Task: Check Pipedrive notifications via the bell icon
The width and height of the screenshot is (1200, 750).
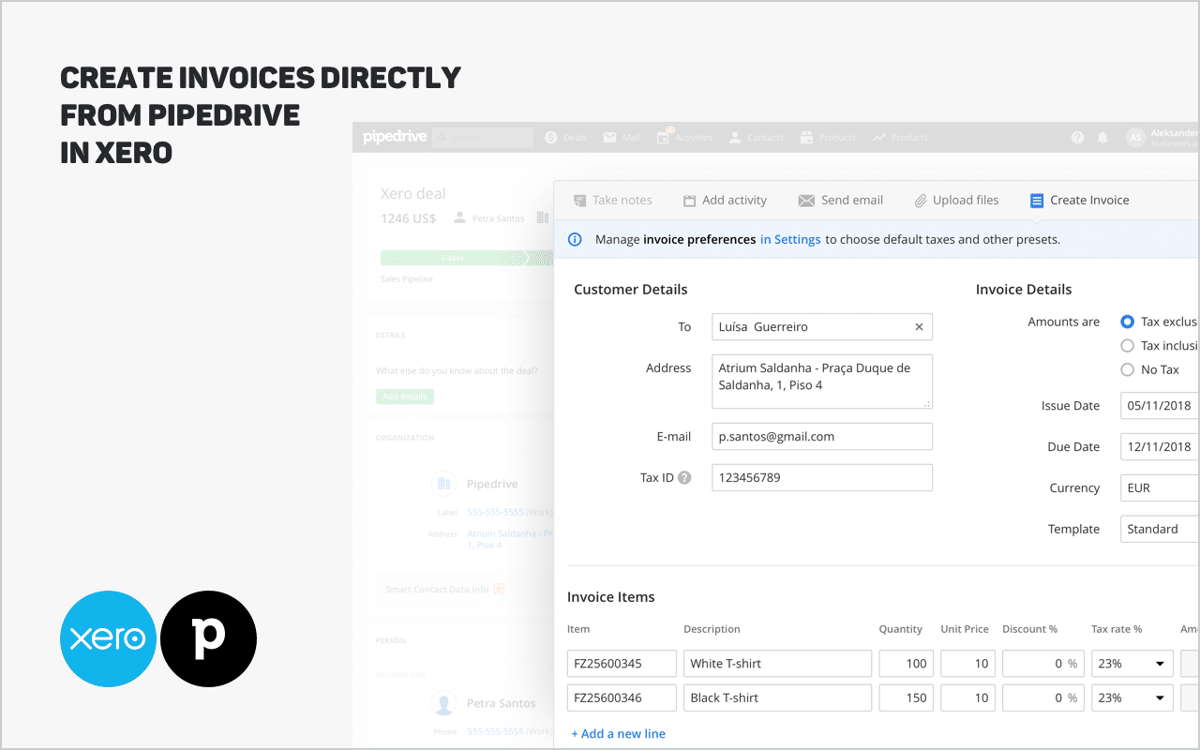Action: pos(1102,137)
